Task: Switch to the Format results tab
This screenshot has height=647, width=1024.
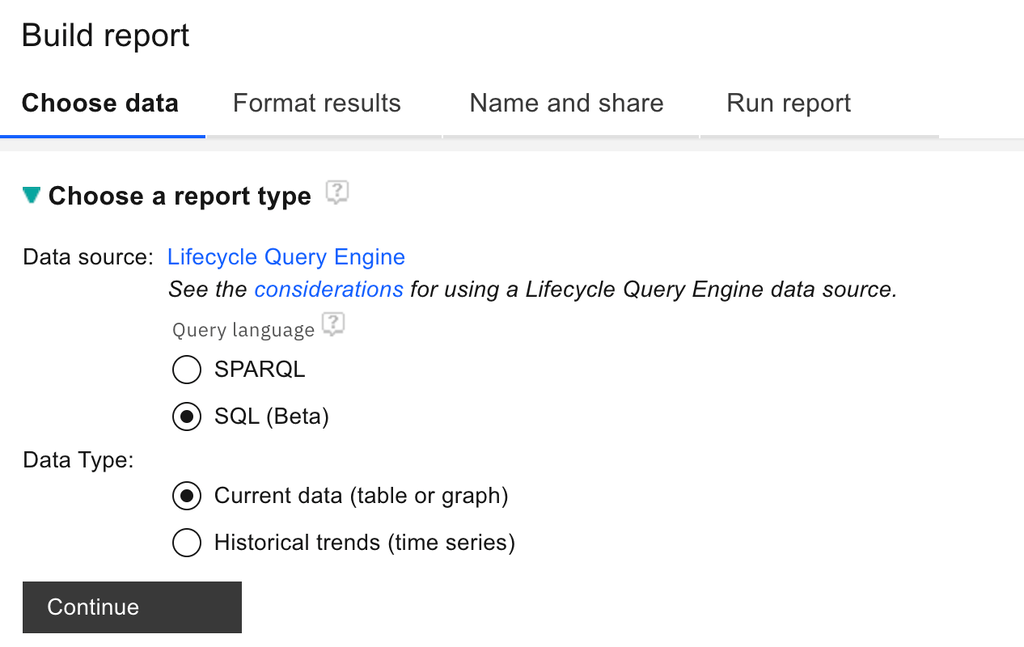Action: point(316,103)
